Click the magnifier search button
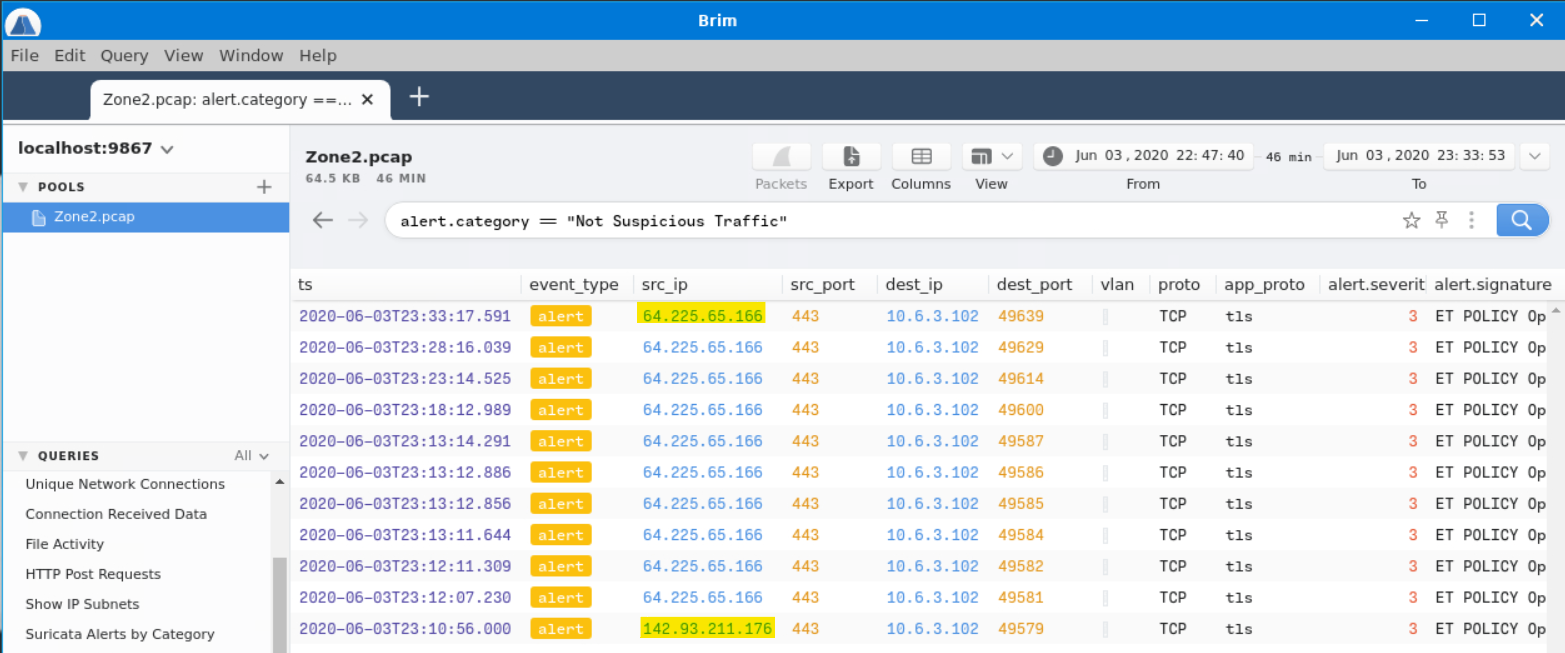Viewport: 1565px width, 653px height. 1522,220
